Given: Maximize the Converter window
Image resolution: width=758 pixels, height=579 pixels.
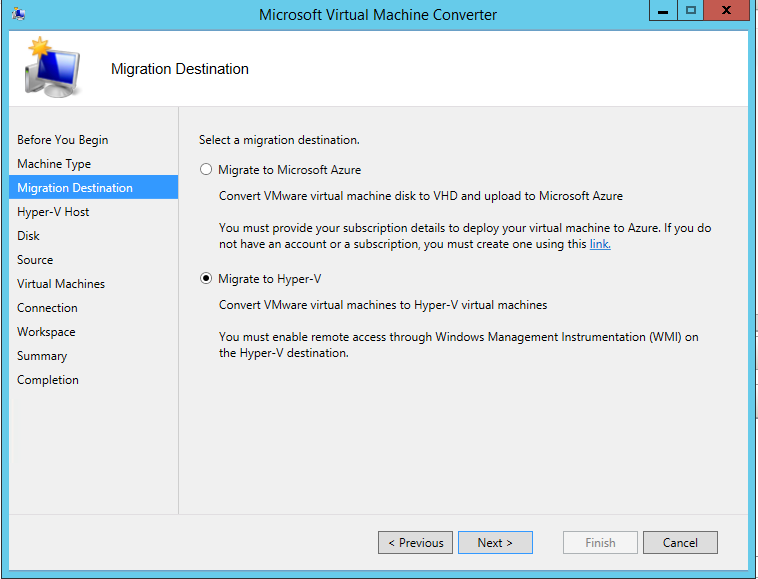Looking at the screenshot, I should [x=691, y=10].
